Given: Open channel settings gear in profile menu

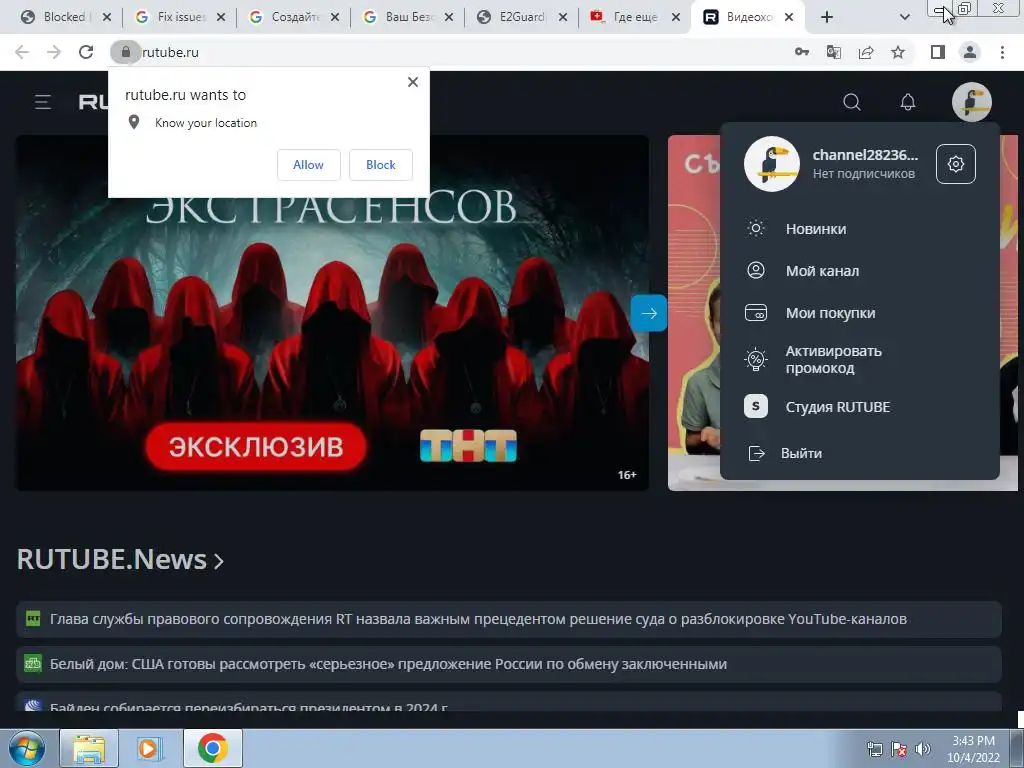Looking at the screenshot, I should [x=955, y=164].
